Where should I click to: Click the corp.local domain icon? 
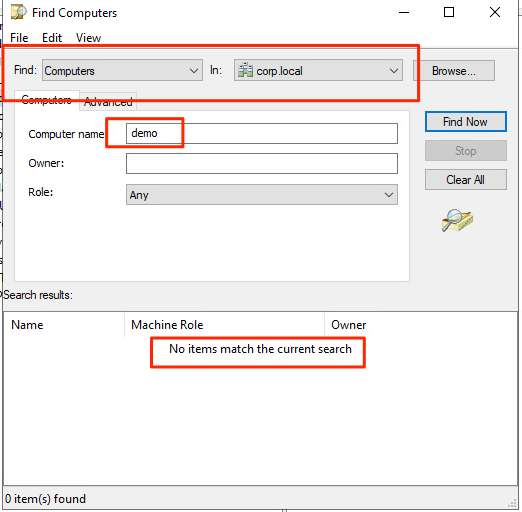click(245, 70)
